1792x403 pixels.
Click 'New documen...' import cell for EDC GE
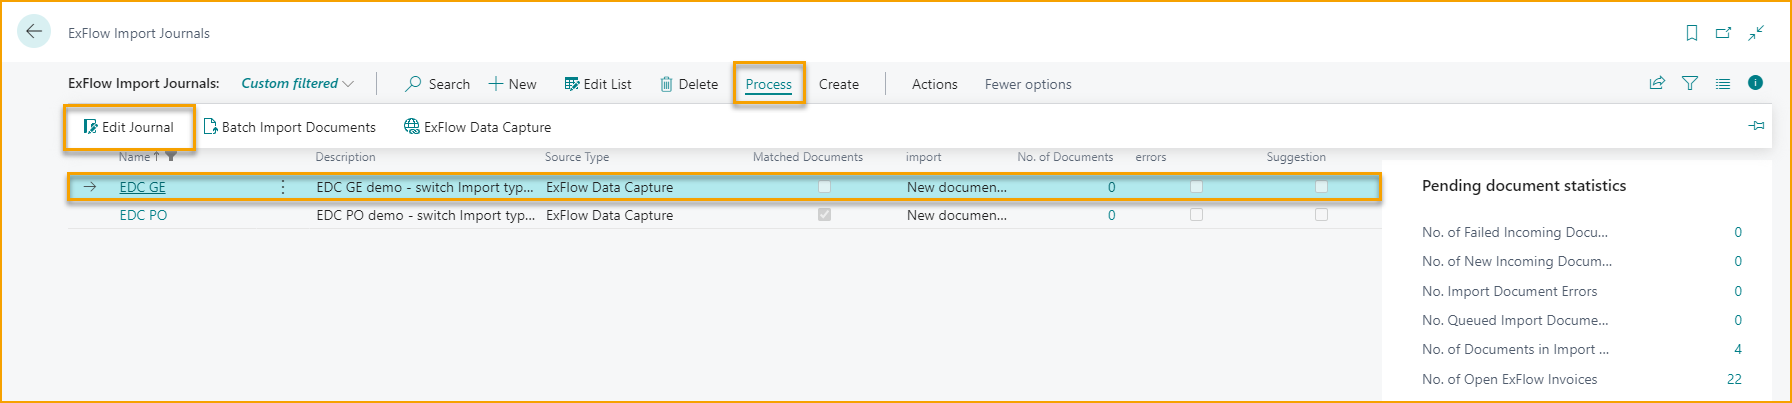[x=956, y=187]
